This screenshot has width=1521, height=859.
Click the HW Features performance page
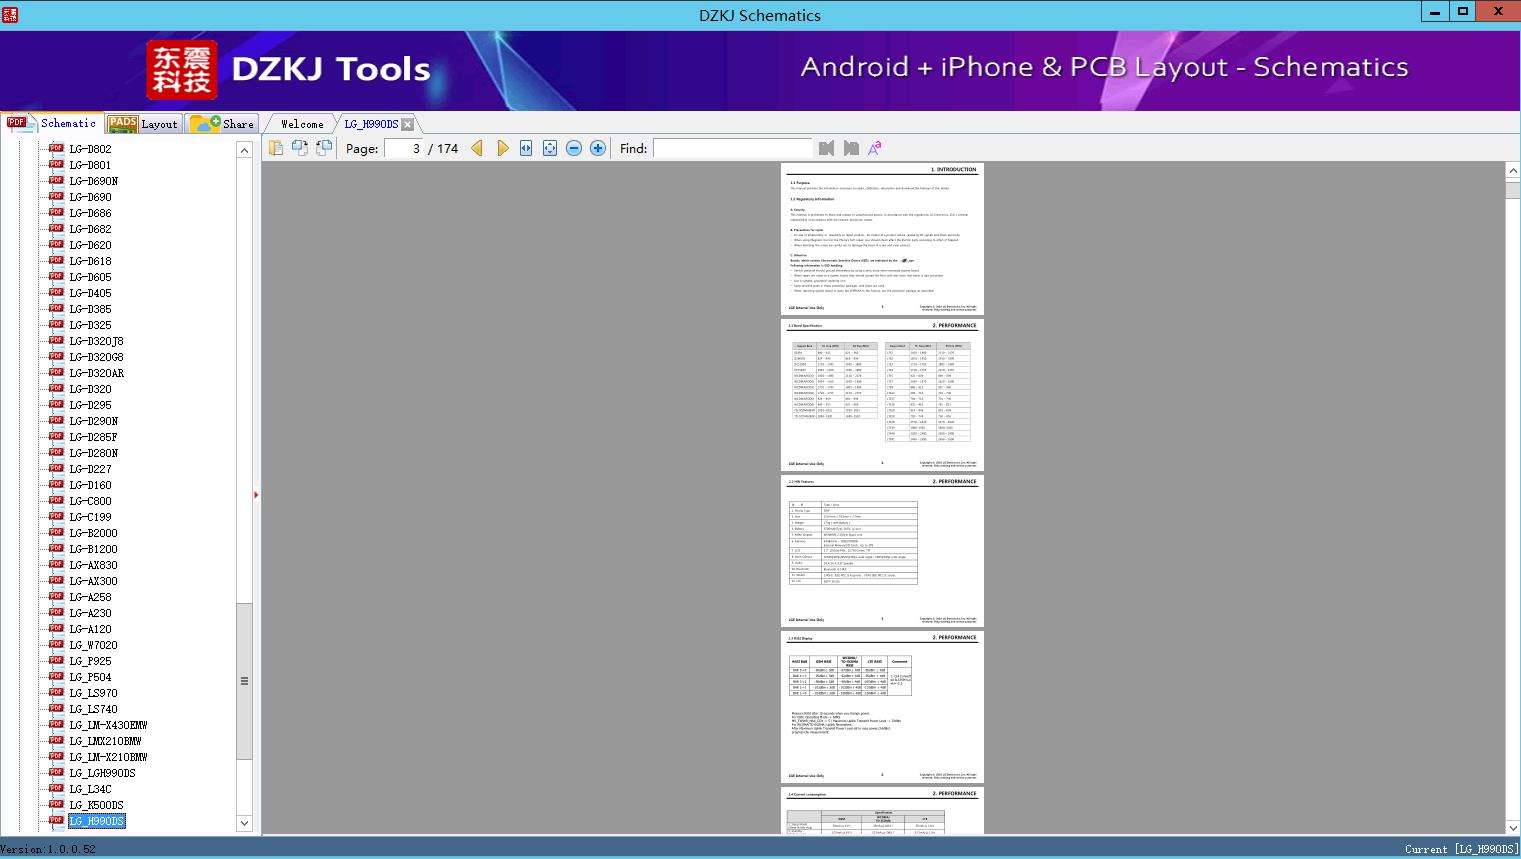tap(882, 551)
